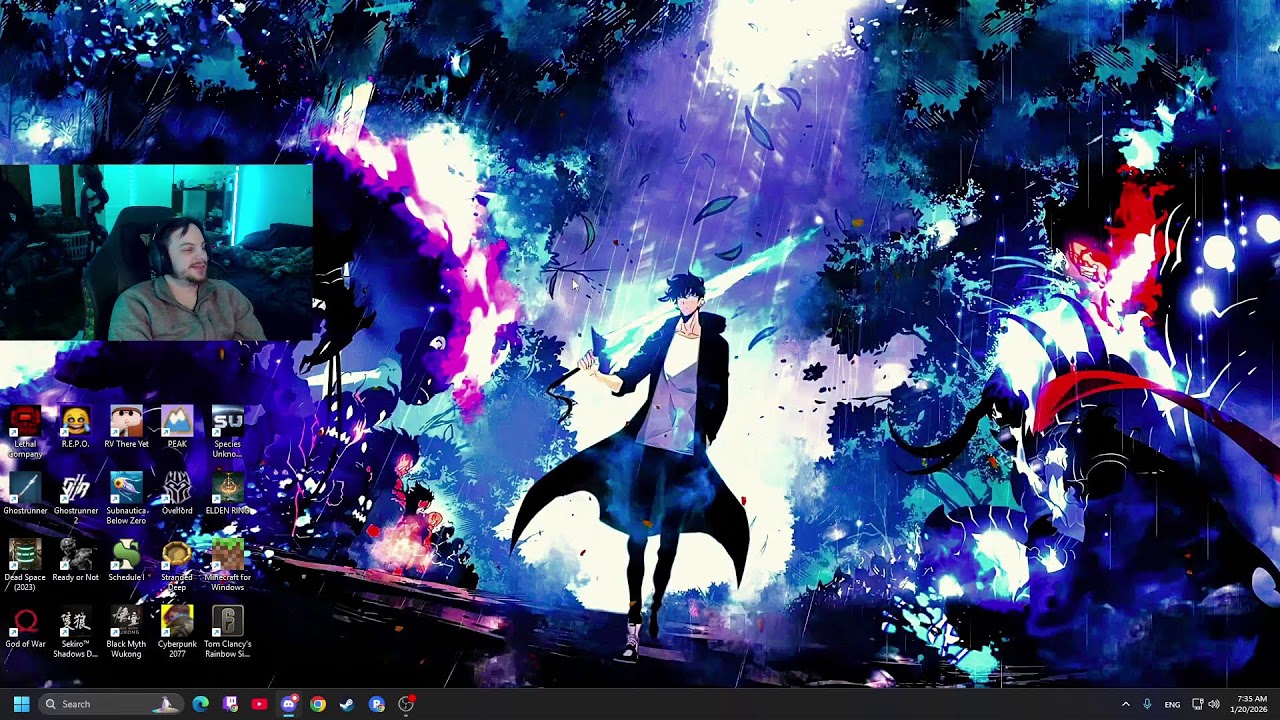This screenshot has width=1280, height=720.
Task: Launch Google Chrome from the taskbar
Action: tap(318, 704)
